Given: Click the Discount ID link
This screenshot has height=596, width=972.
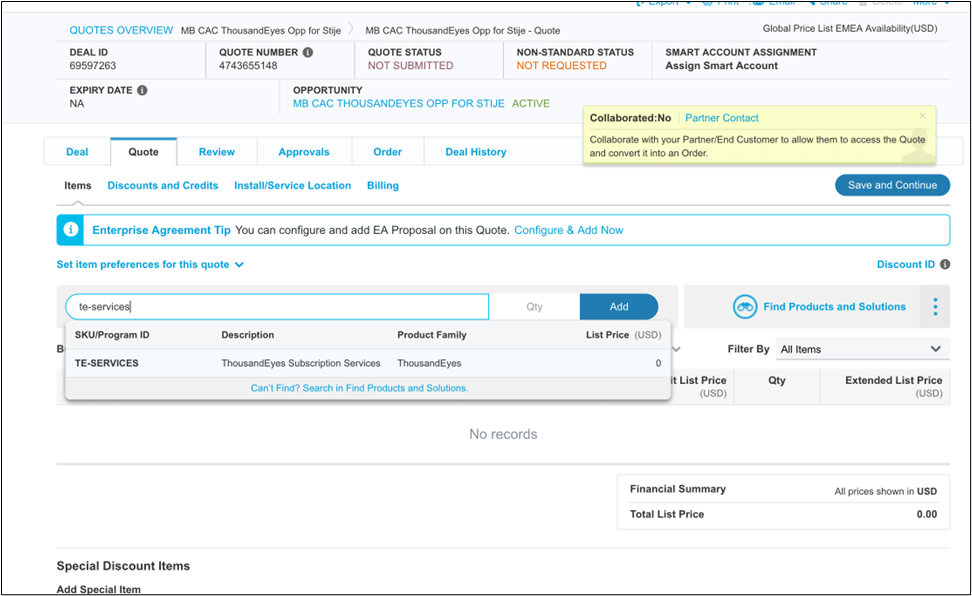Looking at the screenshot, I should (x=906, y=264).
